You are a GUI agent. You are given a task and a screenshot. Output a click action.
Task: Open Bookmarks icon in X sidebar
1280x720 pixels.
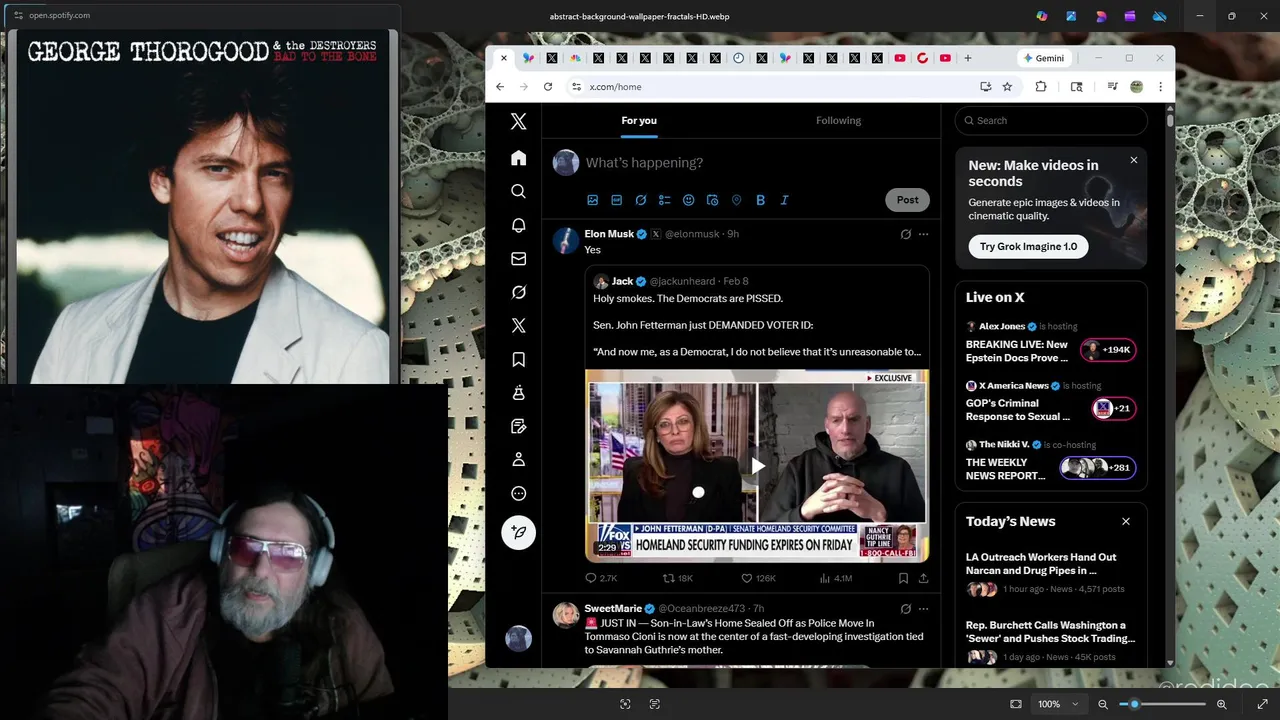[x=518, y=359]
